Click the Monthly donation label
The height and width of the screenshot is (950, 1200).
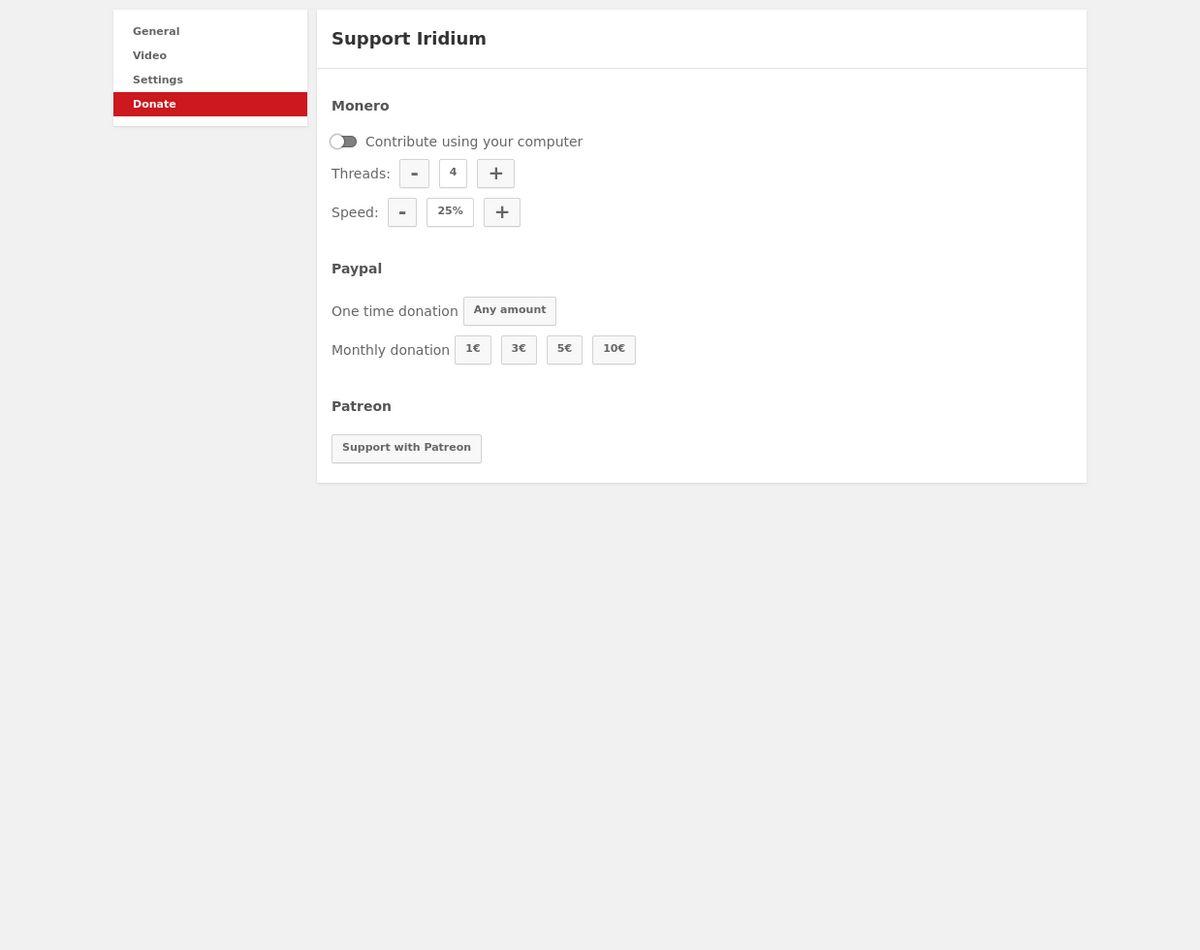[391, 350]
